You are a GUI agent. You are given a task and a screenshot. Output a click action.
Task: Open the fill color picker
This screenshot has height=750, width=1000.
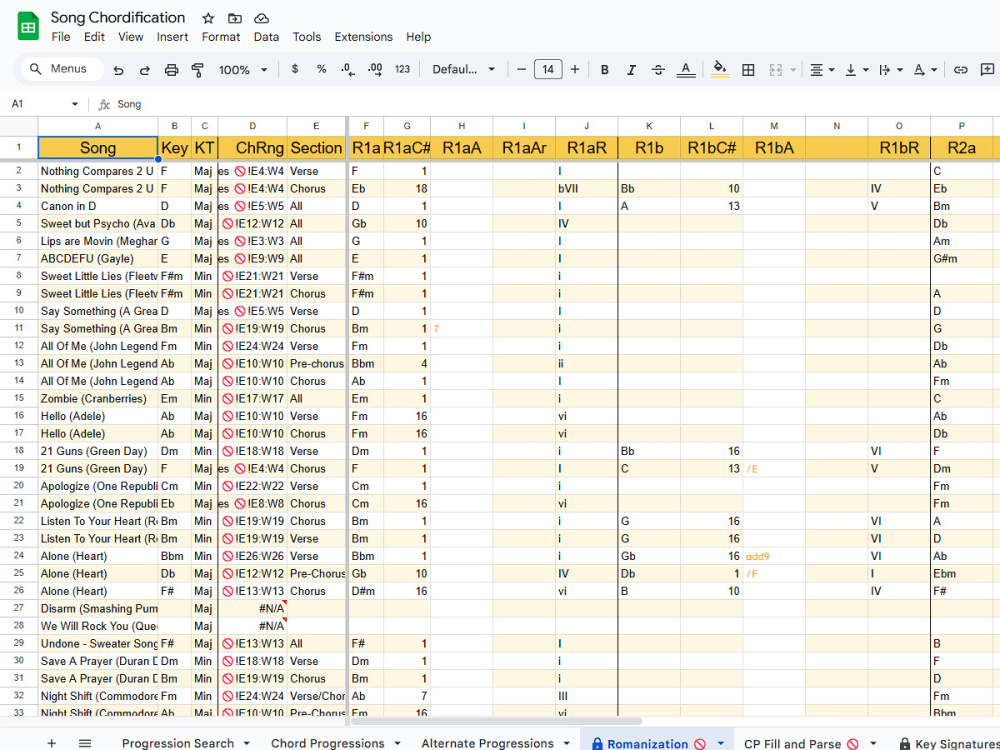click(x=720, y=70)
